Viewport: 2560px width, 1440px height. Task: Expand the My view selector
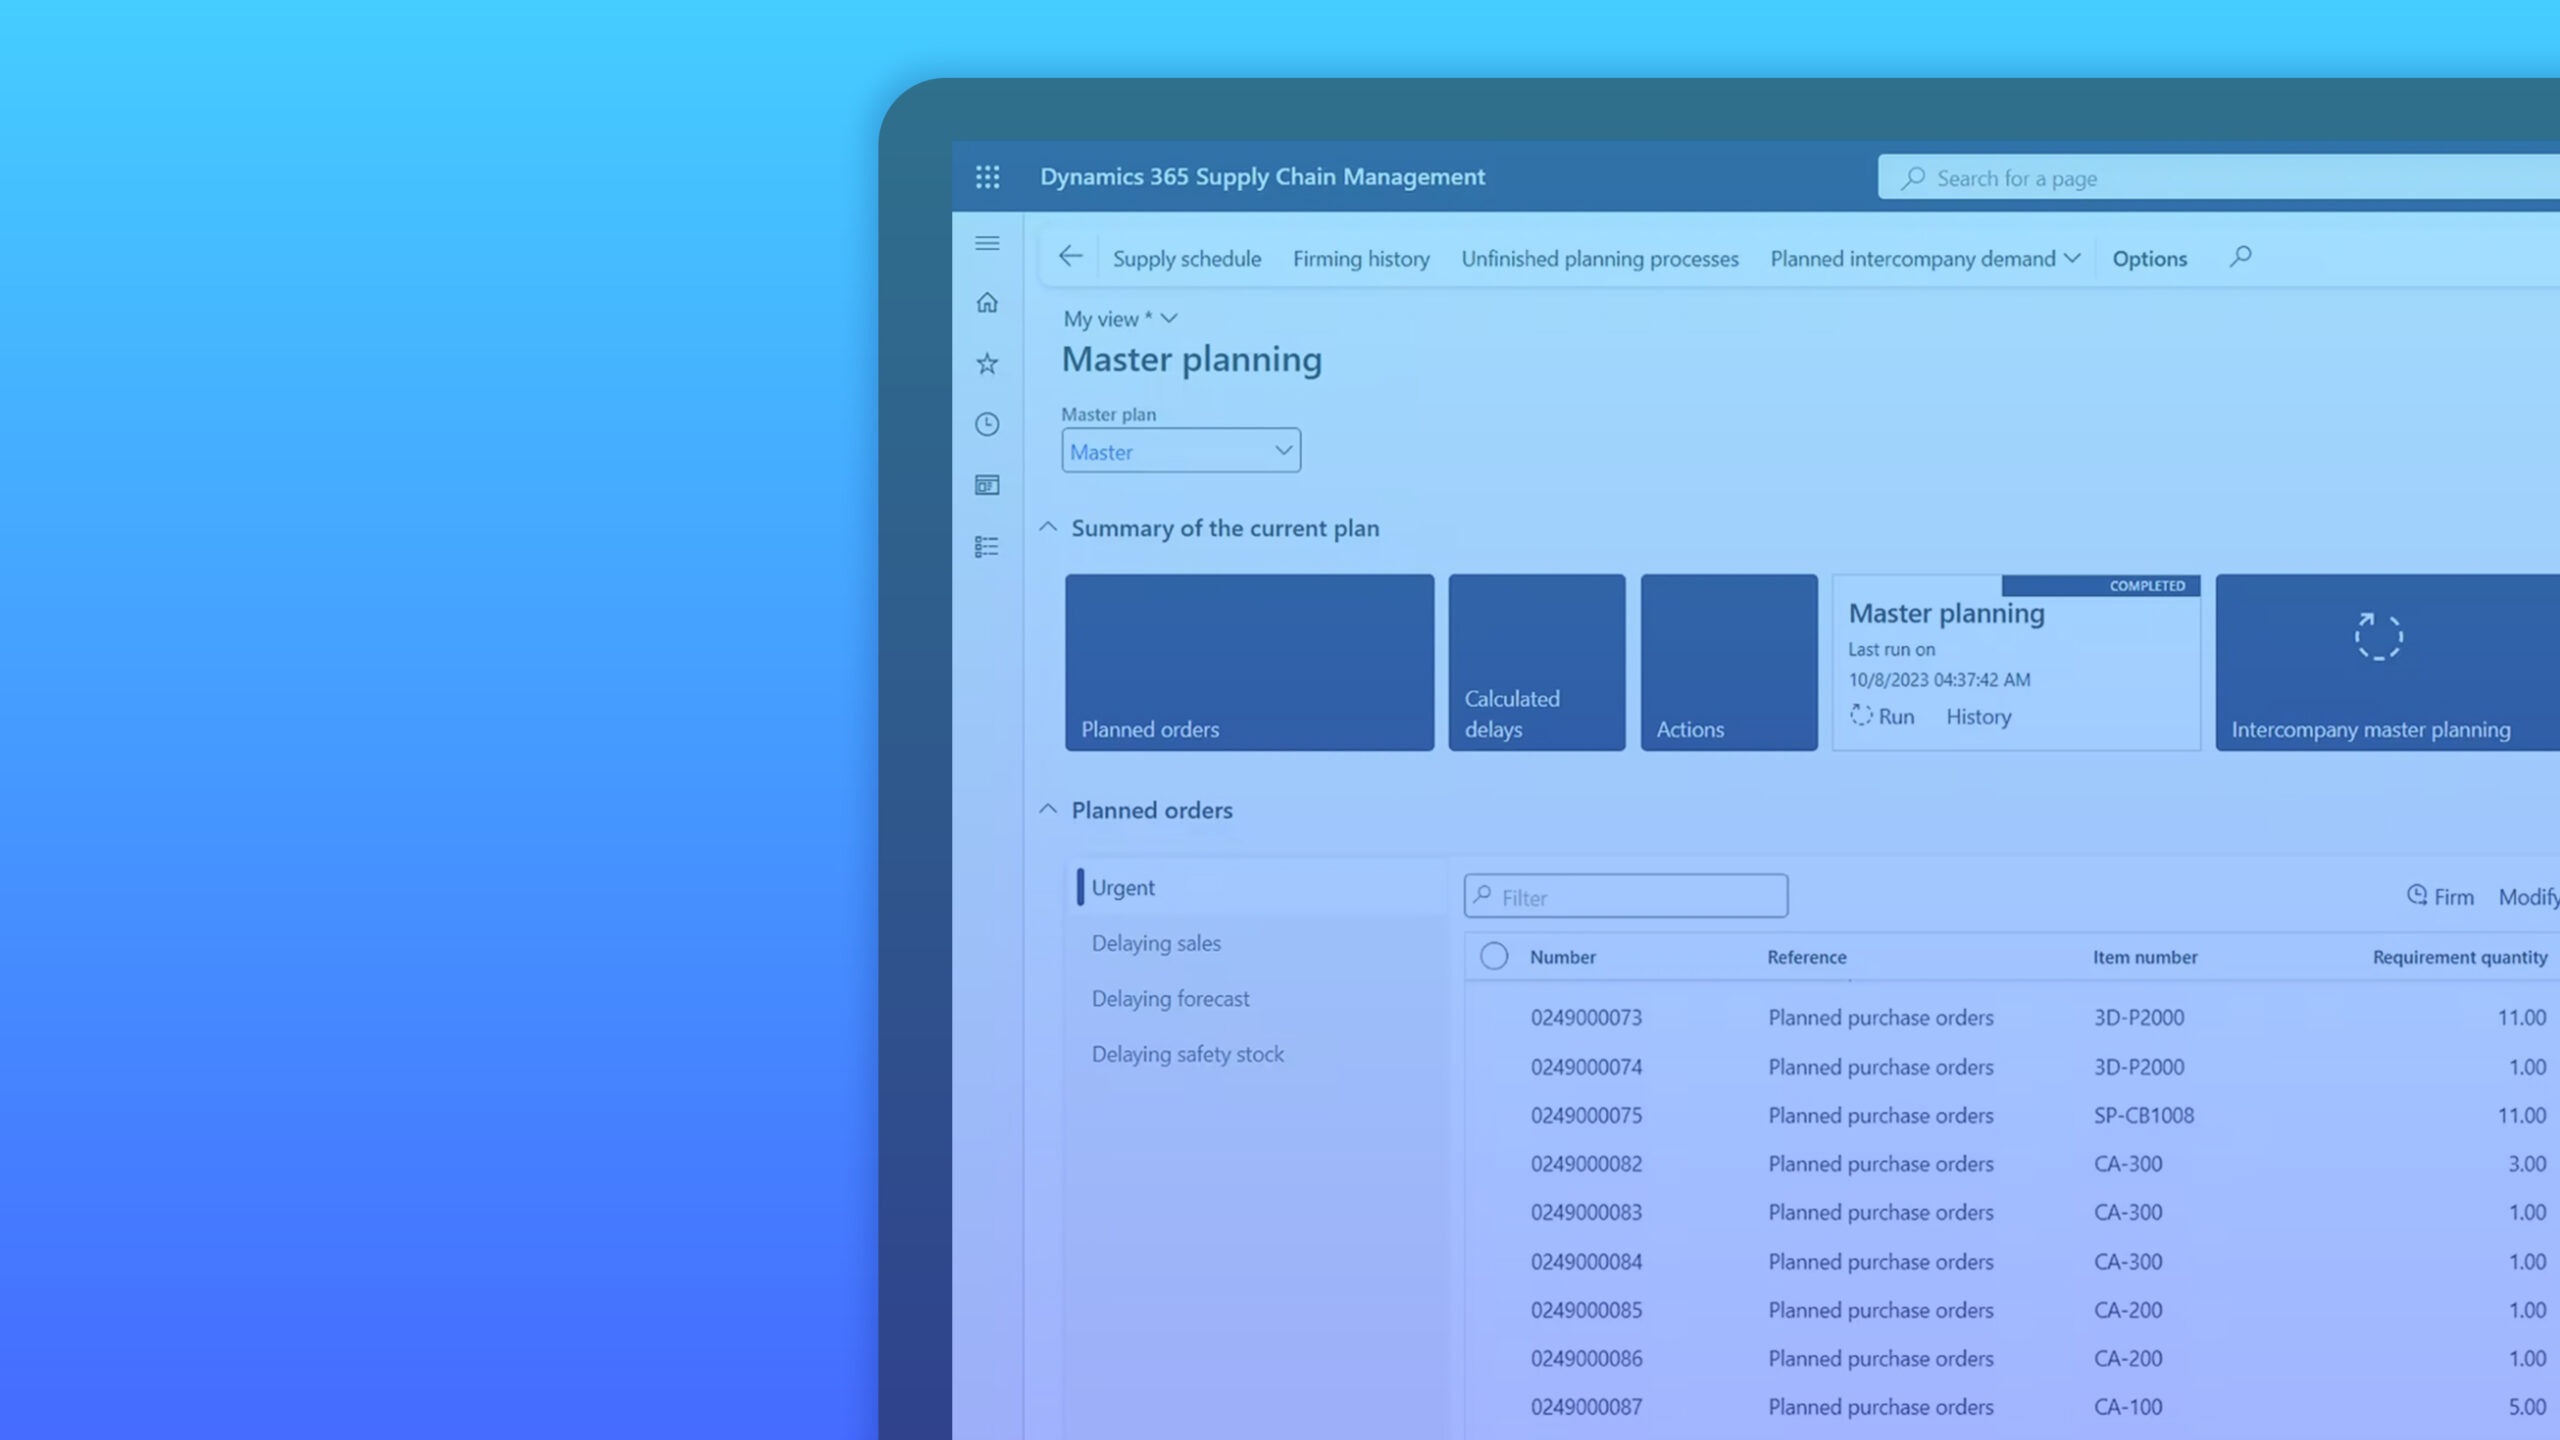pyautogui.click(x=1120, y=319)
